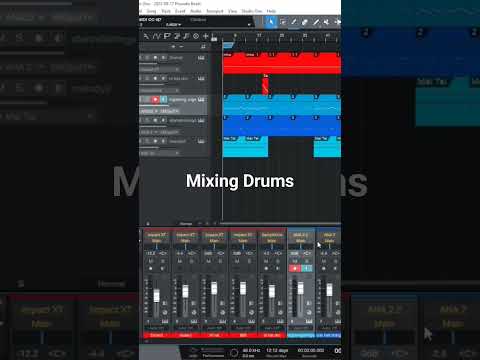Mute the second Impact XT mixer channel

180,261
